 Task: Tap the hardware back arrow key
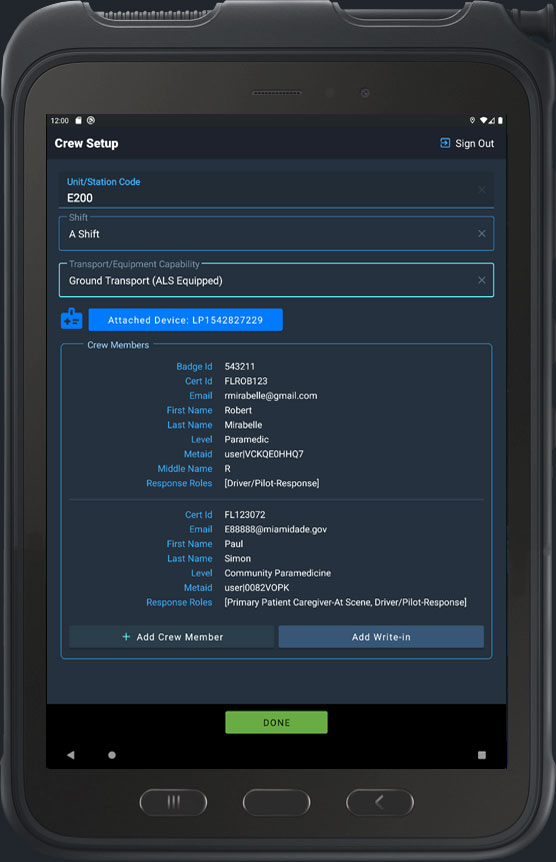379,803
